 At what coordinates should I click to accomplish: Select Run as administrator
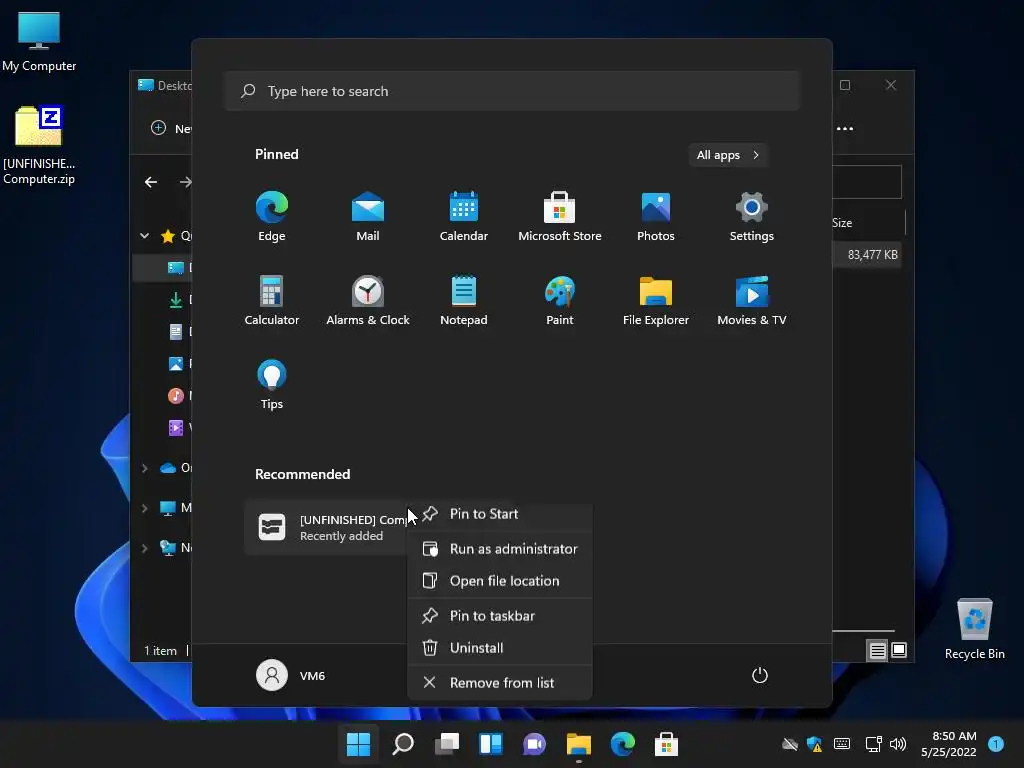[x=500, y=549]
